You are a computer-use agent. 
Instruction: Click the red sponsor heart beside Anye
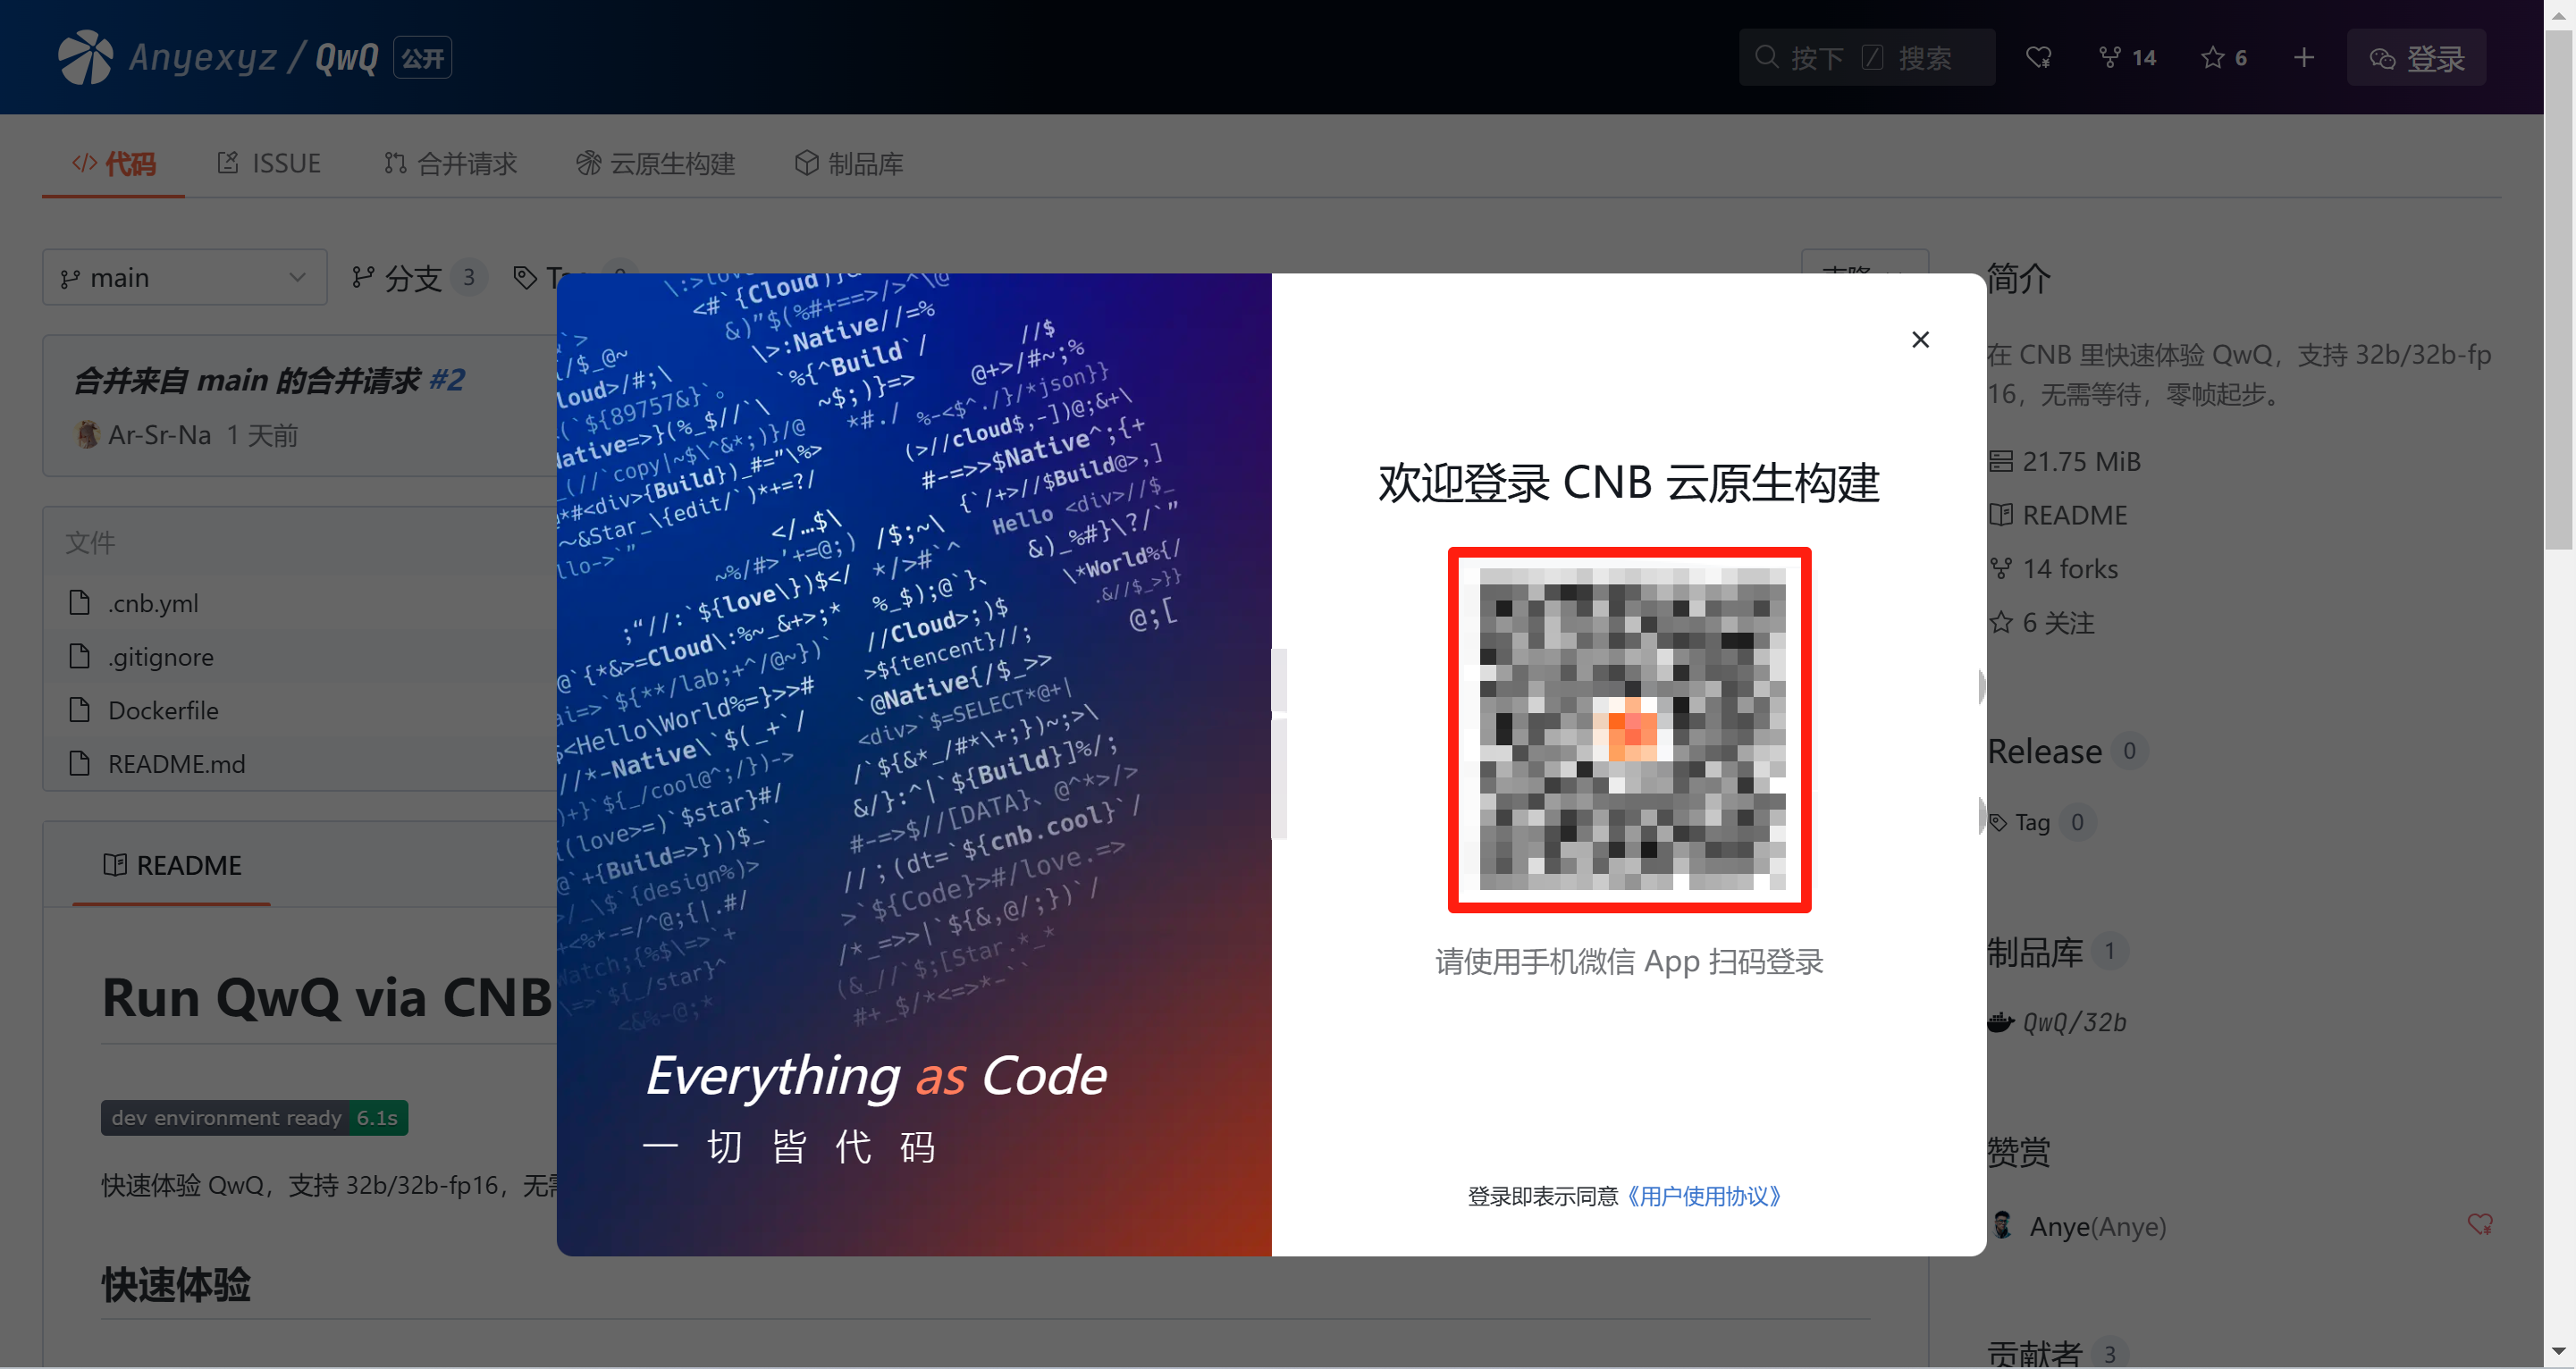[x=2479, y=1224]
